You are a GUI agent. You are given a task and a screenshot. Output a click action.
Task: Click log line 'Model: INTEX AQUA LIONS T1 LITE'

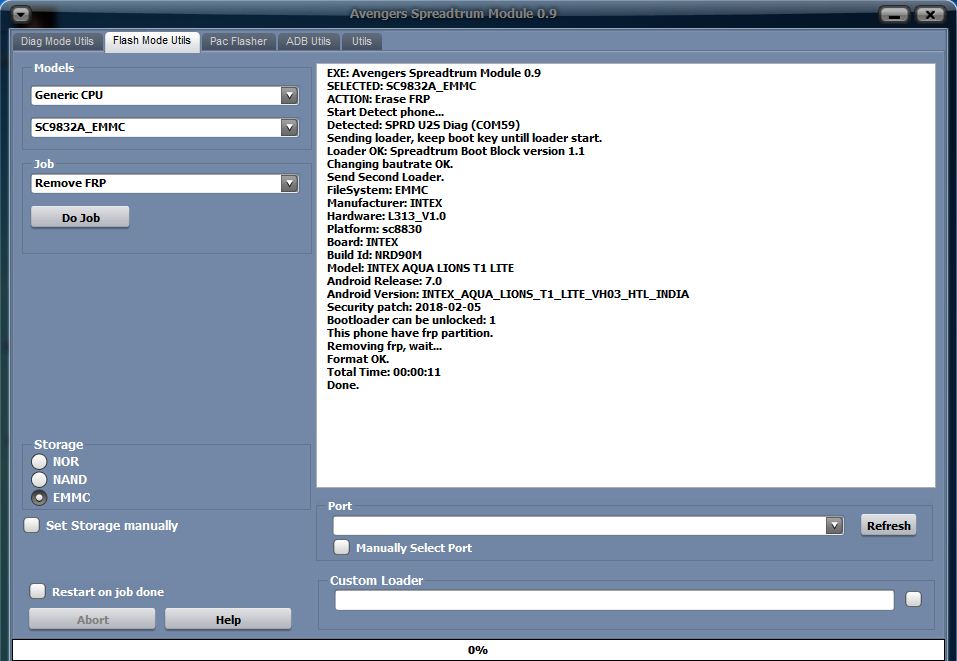coord(421,268)
